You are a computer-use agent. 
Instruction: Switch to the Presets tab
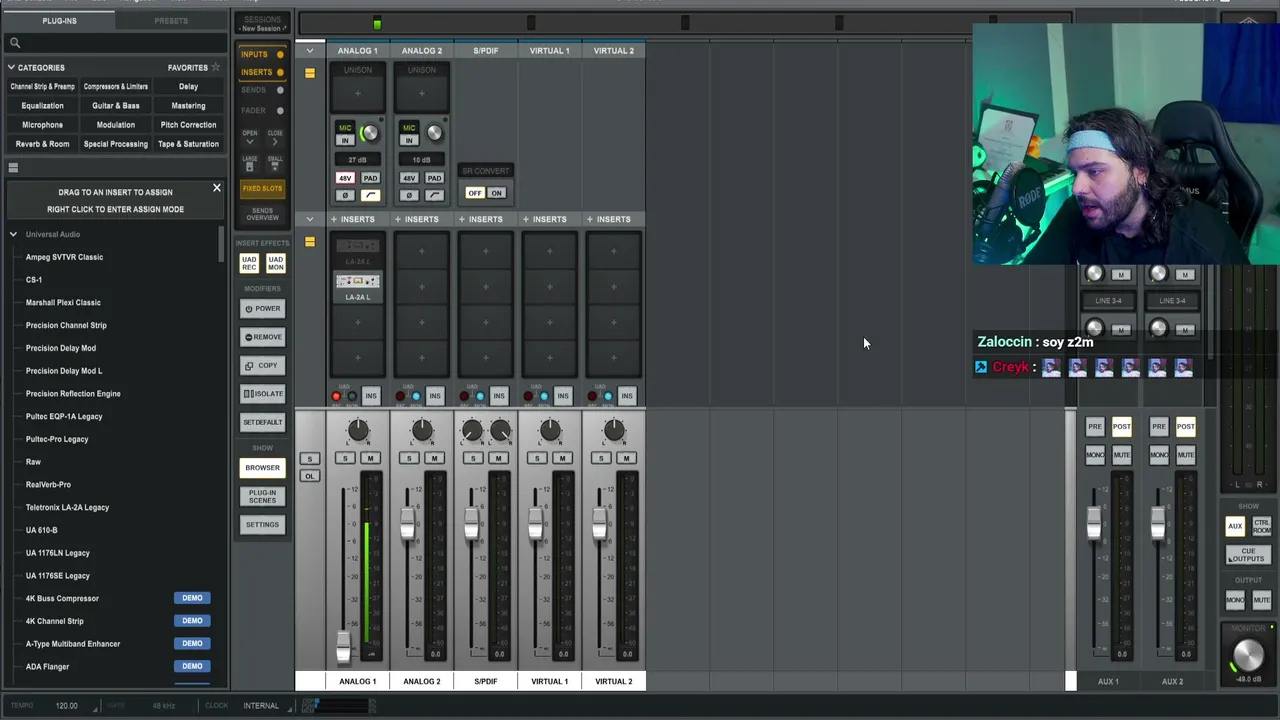coord(171,20)
